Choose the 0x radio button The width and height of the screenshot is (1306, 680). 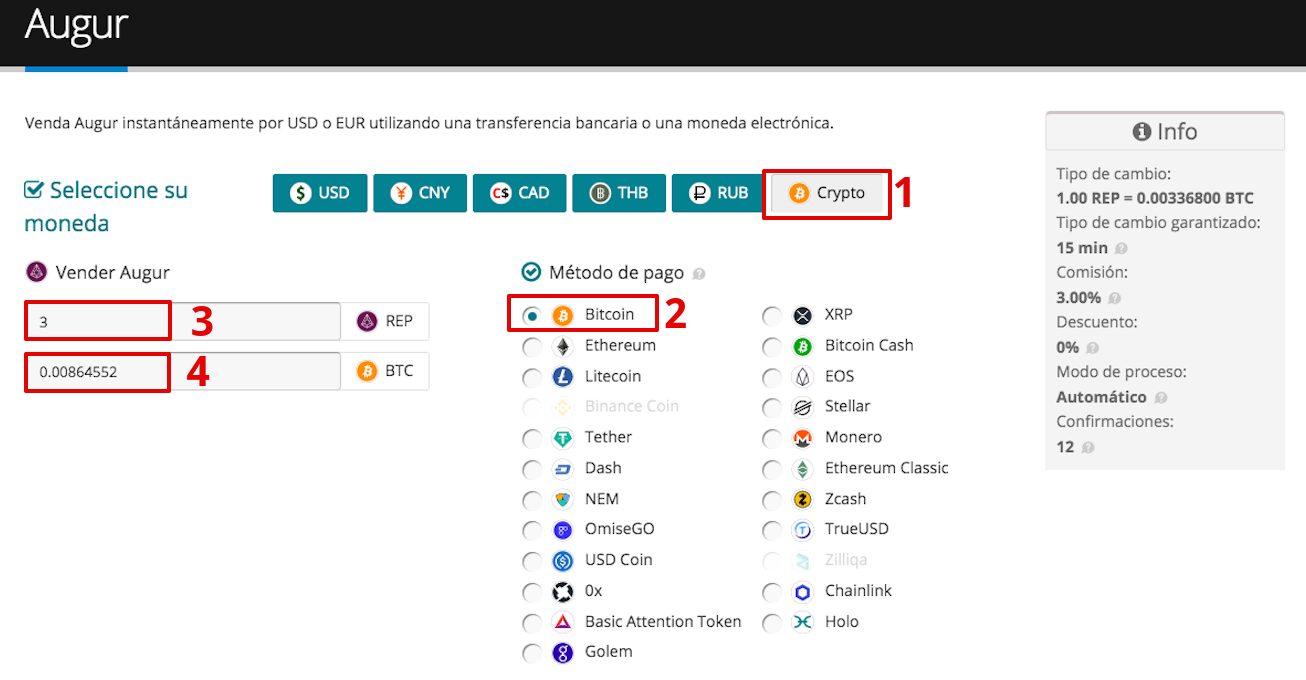click(532, 591)
